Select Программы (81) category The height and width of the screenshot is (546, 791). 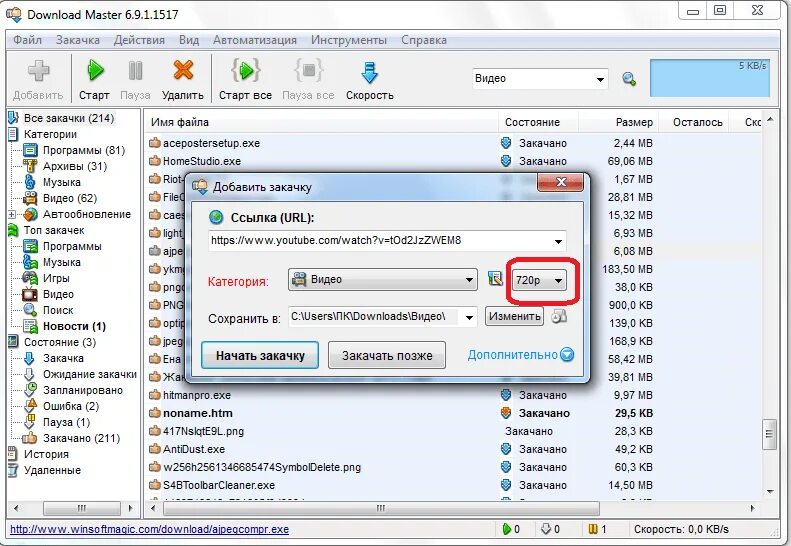tap(84, 150)
